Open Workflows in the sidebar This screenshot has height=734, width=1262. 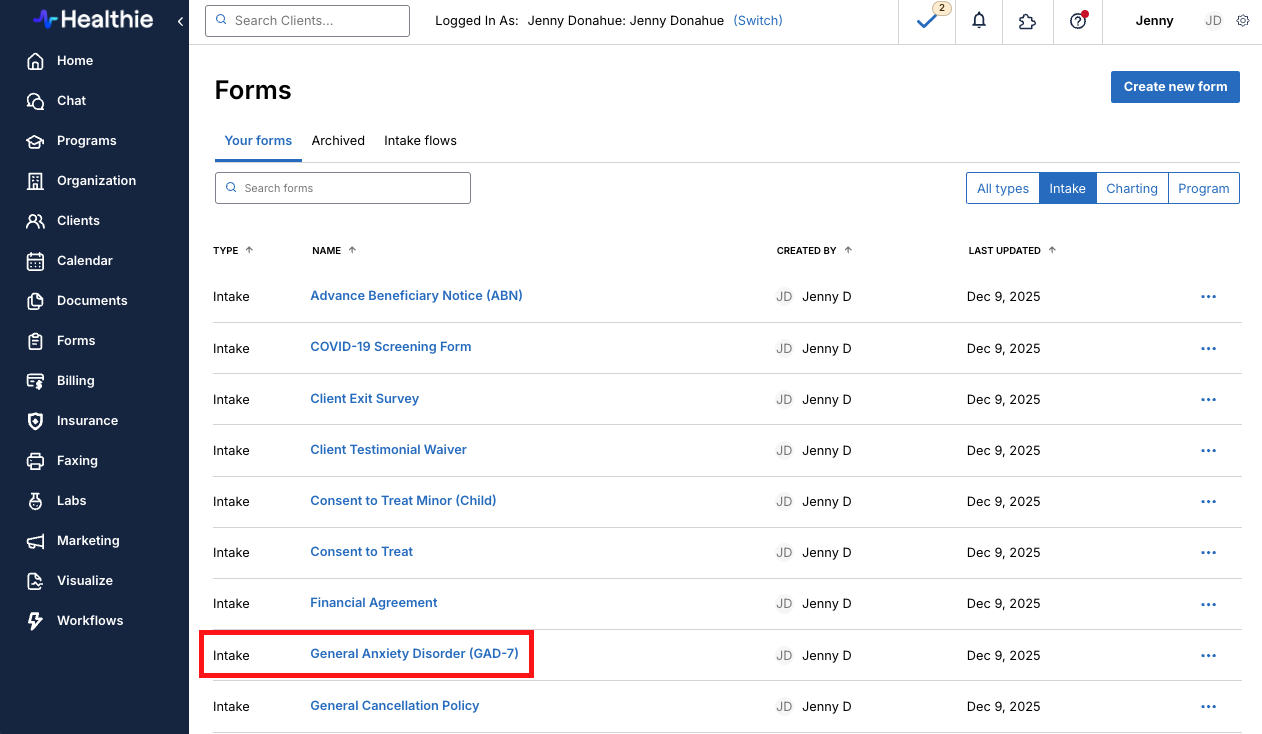(89, 620)
